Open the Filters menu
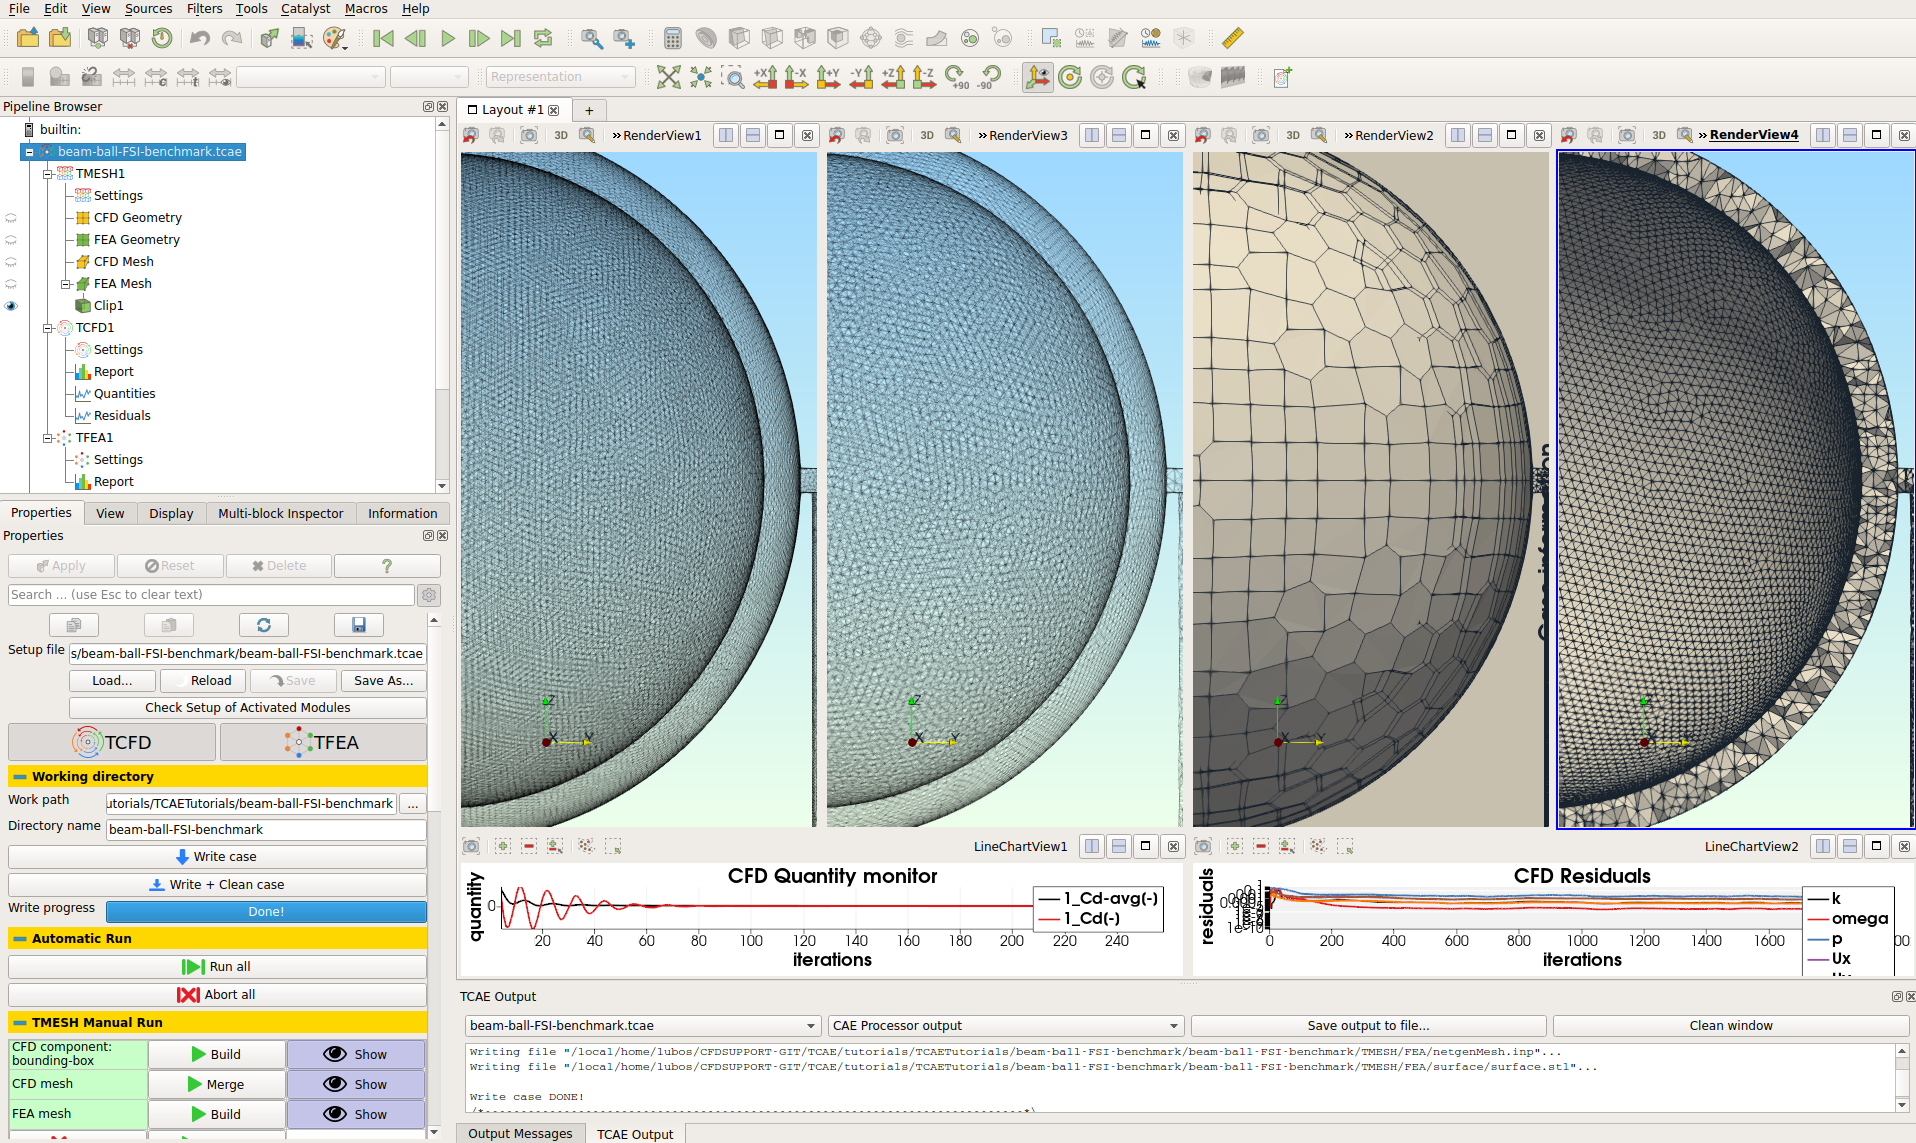The image size is (1916, 1143). click(x=204, y=9)
